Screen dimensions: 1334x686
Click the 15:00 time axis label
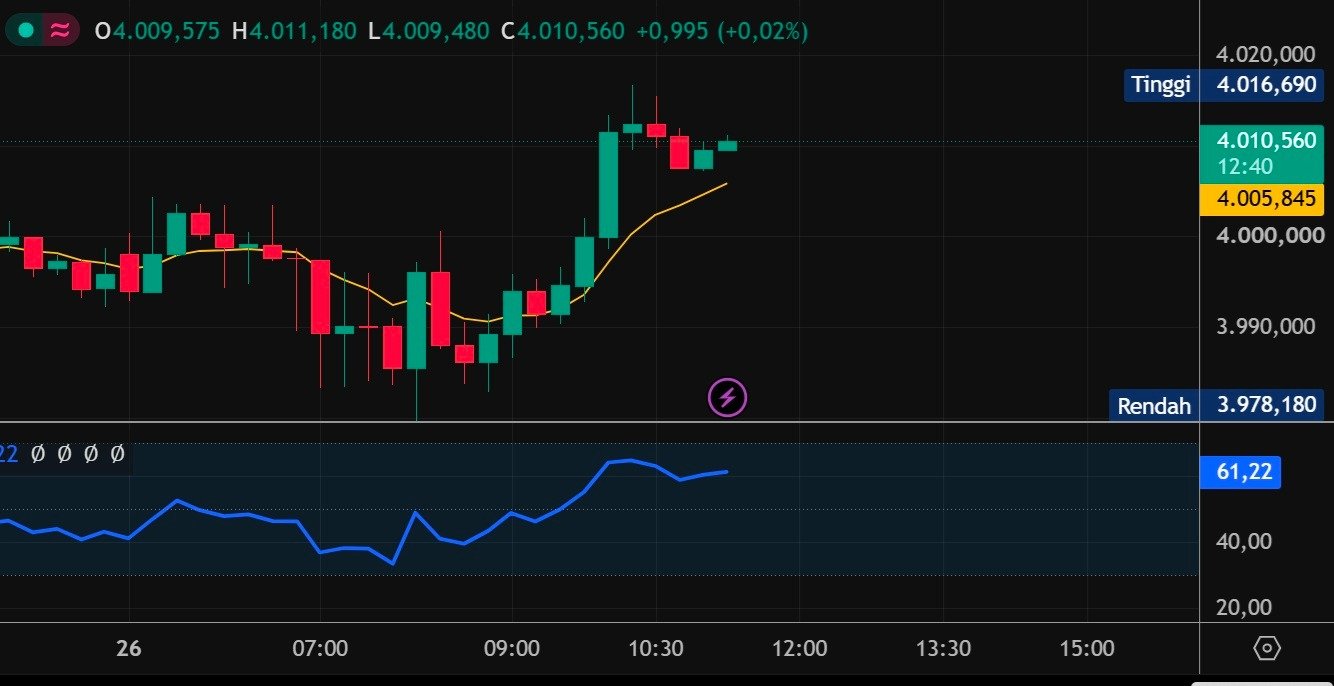click(1088, 648)
